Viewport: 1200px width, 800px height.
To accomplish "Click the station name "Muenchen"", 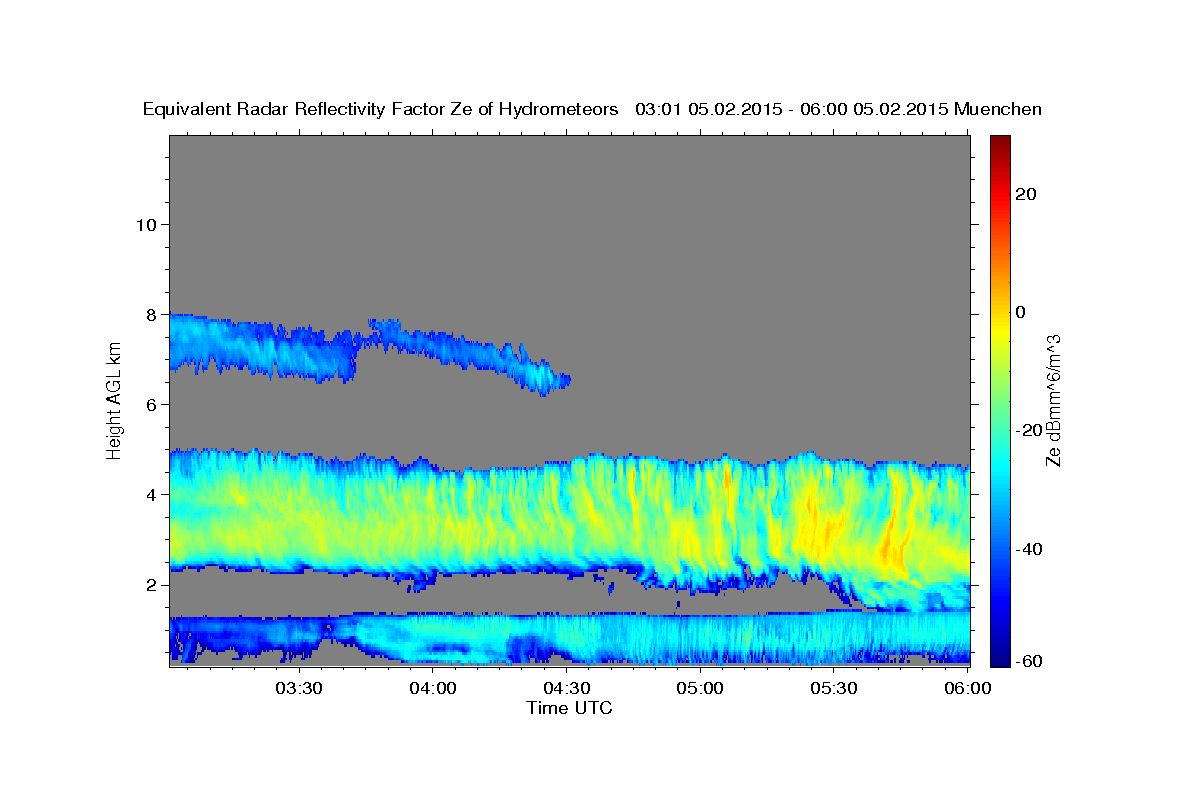I will (998, 110).
